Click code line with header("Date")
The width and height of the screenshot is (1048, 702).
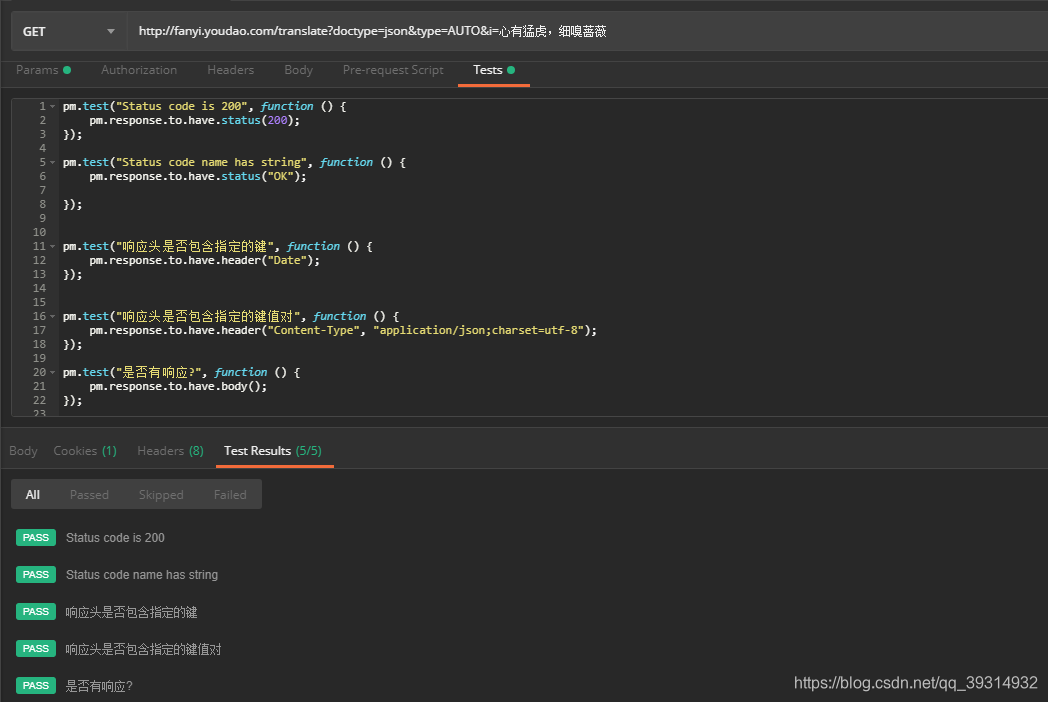(205, 261)
